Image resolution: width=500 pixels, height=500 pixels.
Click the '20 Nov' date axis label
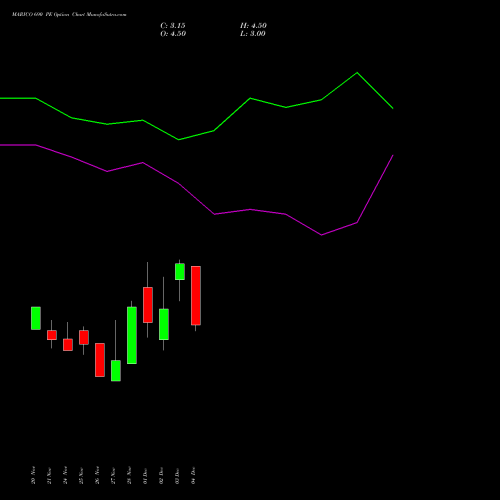click(33, 475)
